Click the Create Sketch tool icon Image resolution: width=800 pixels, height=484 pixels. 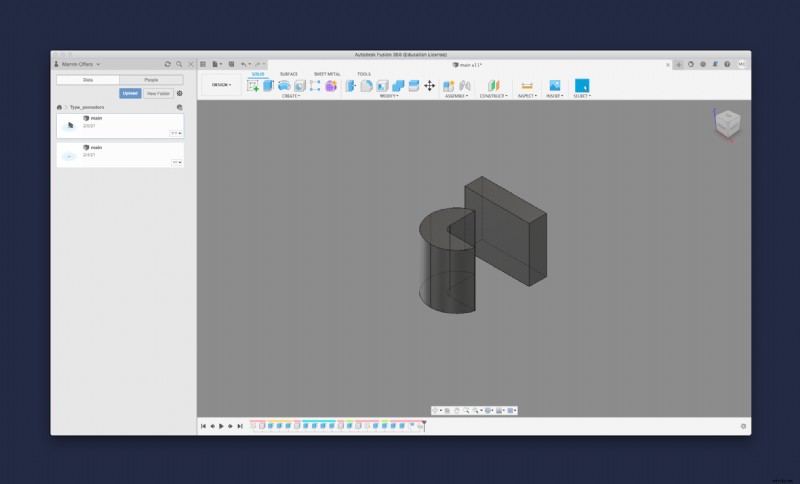click(253, 86)
